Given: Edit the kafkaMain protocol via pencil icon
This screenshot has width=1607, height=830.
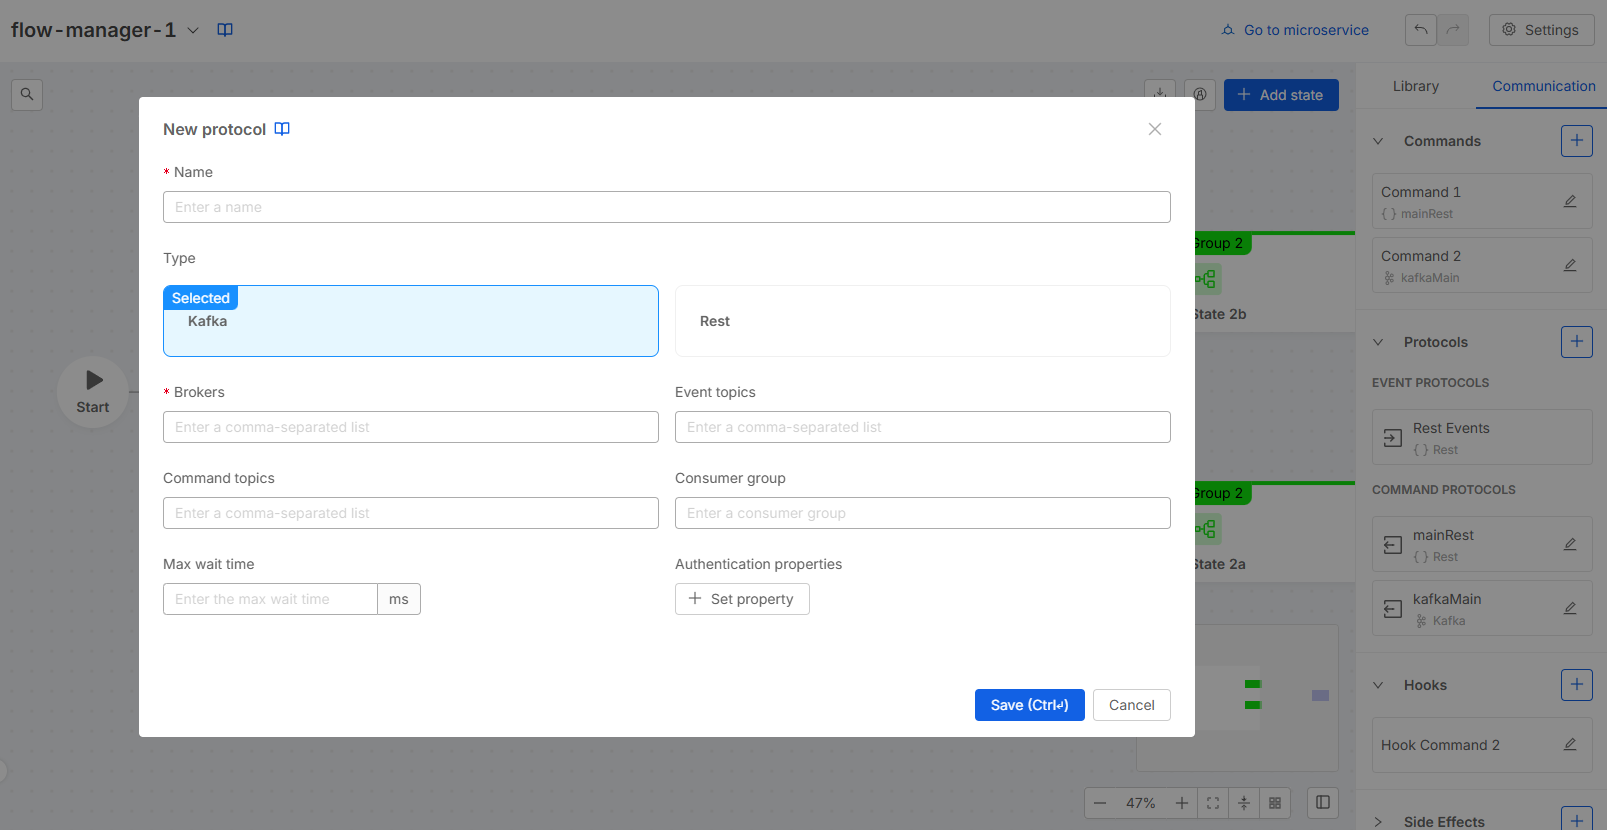Looking at the screenshot, I should (x=1570, y=608).
